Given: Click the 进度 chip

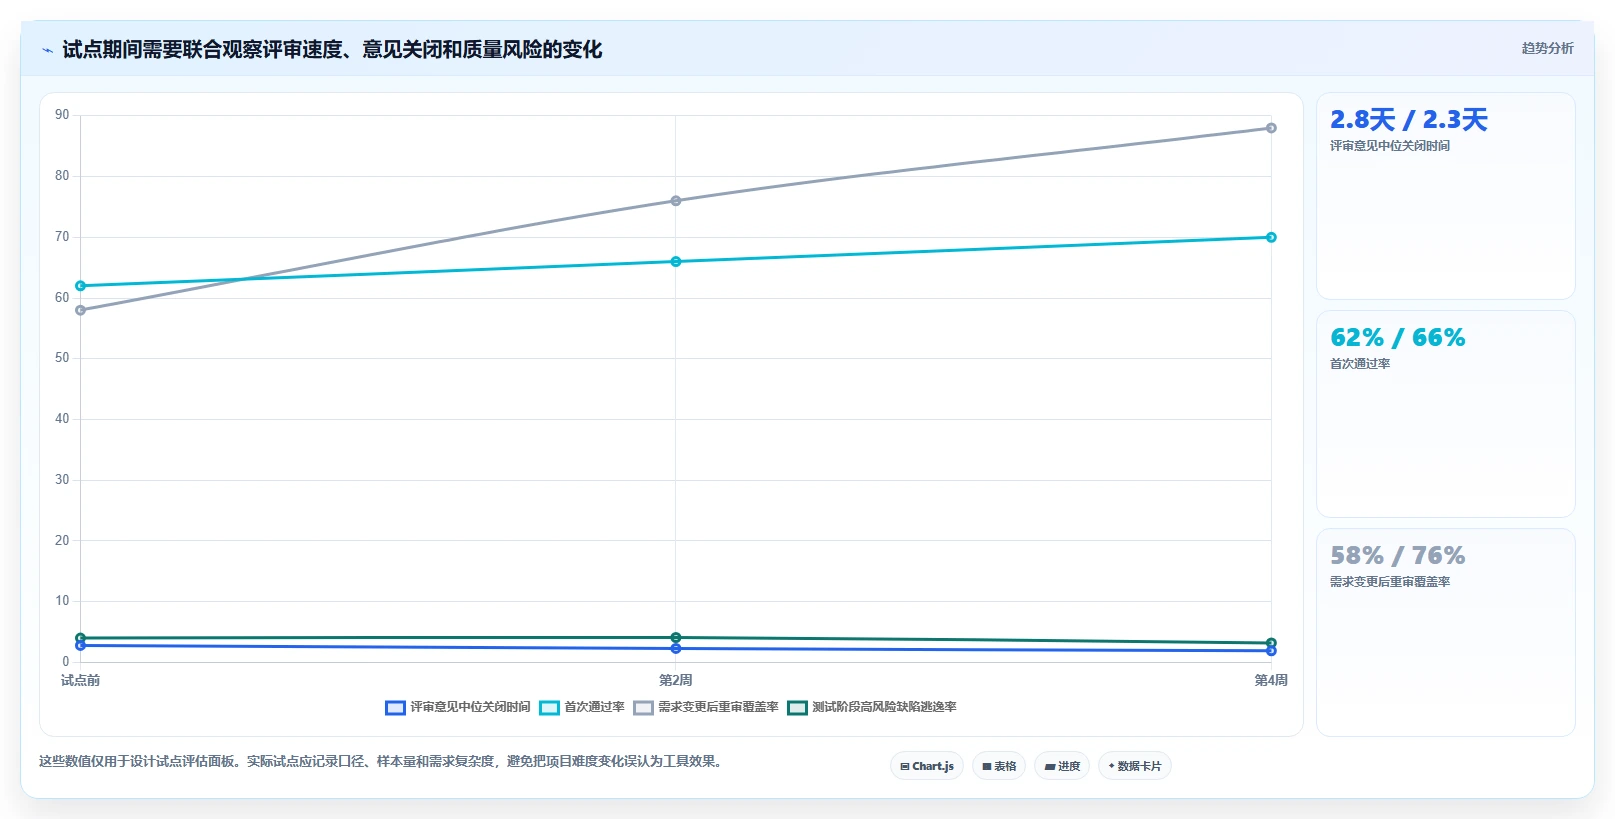Looking at the screenshot, I should [1062, 766].
